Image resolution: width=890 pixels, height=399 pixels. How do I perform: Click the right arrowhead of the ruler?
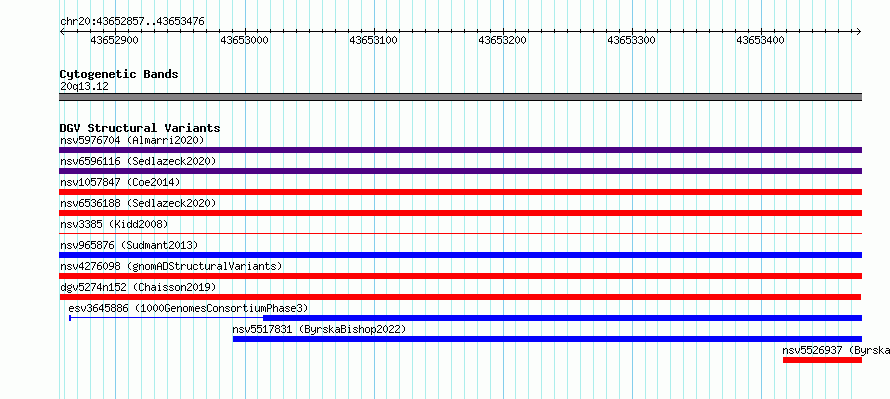(859, 31)
